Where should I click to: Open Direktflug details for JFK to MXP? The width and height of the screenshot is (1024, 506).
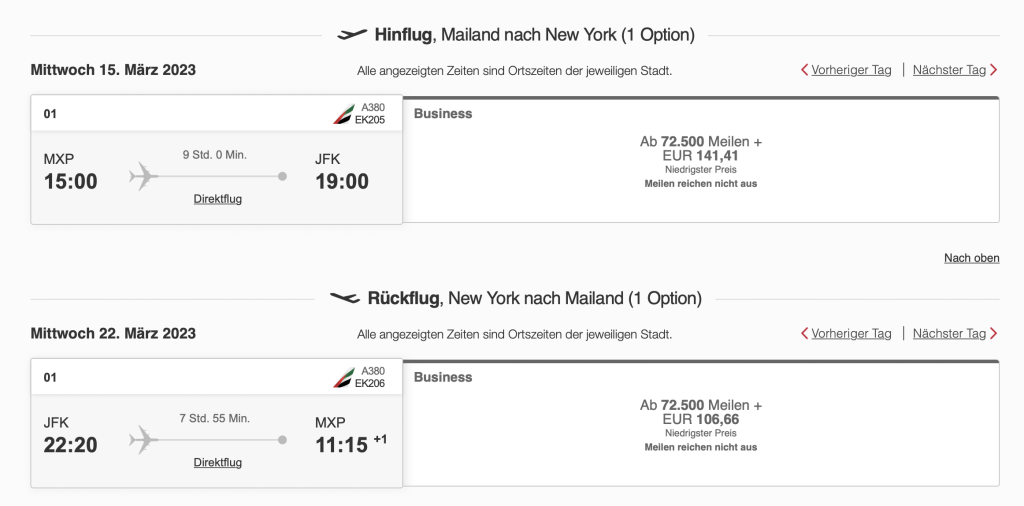click(x=217, y=463)
